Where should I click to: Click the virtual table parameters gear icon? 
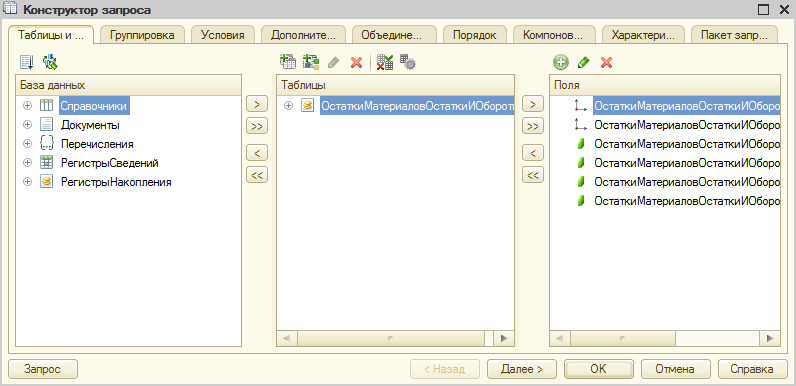tap(408, 62)
